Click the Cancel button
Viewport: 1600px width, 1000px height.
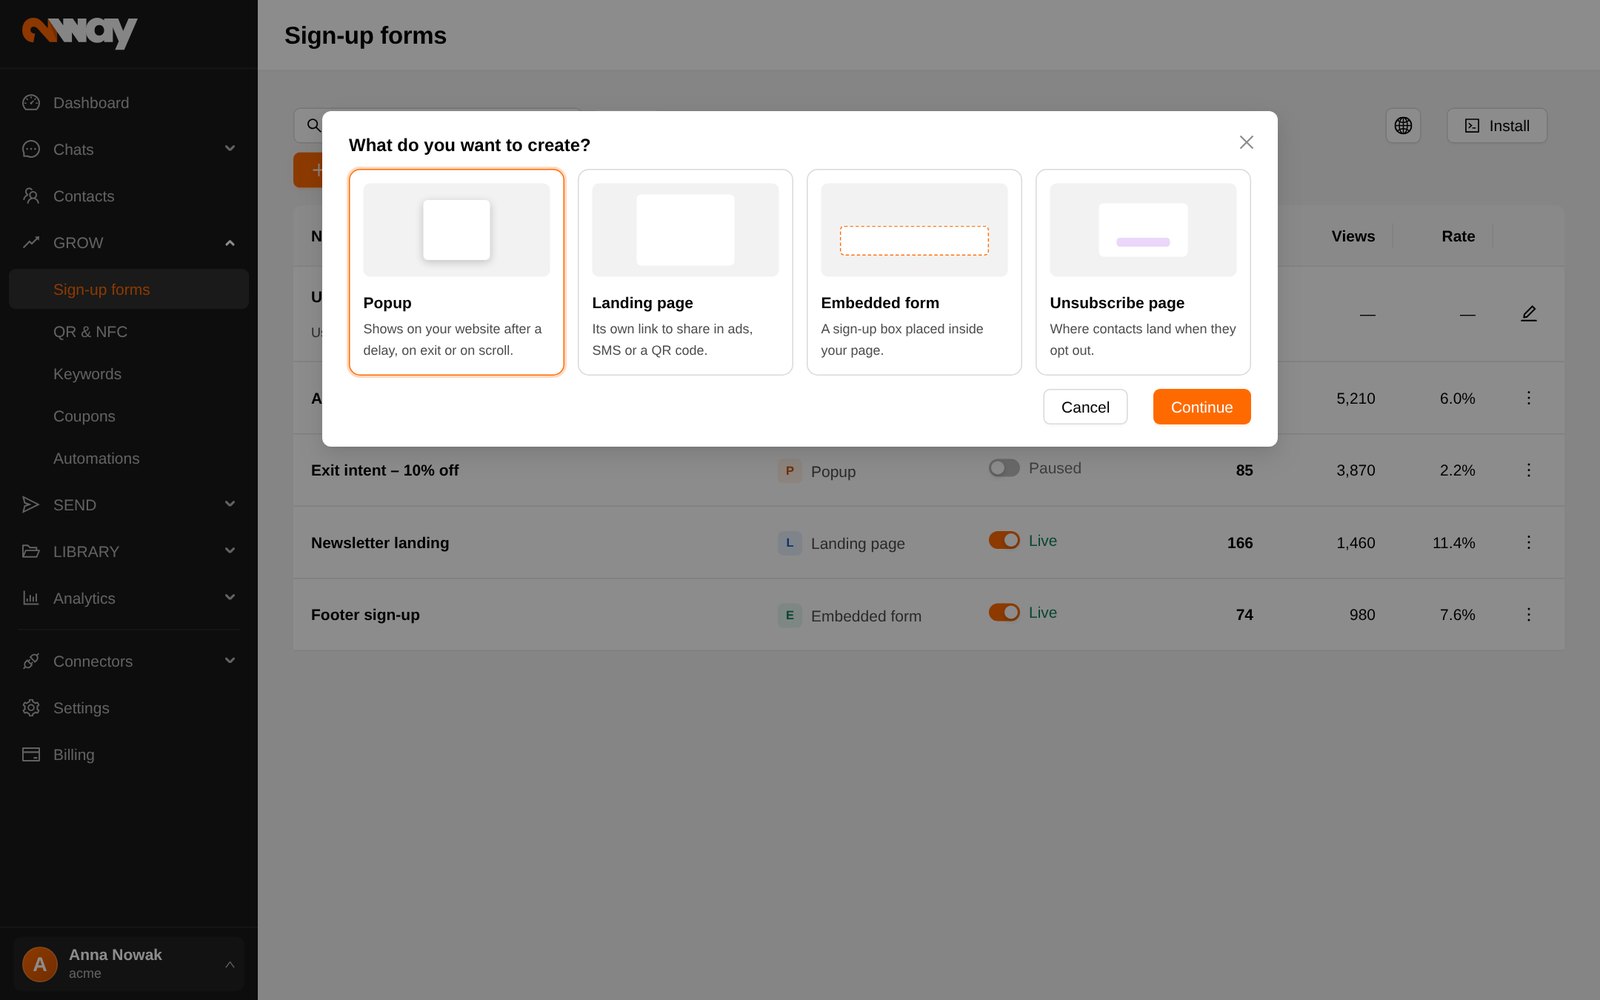[x=1085, y=407]
